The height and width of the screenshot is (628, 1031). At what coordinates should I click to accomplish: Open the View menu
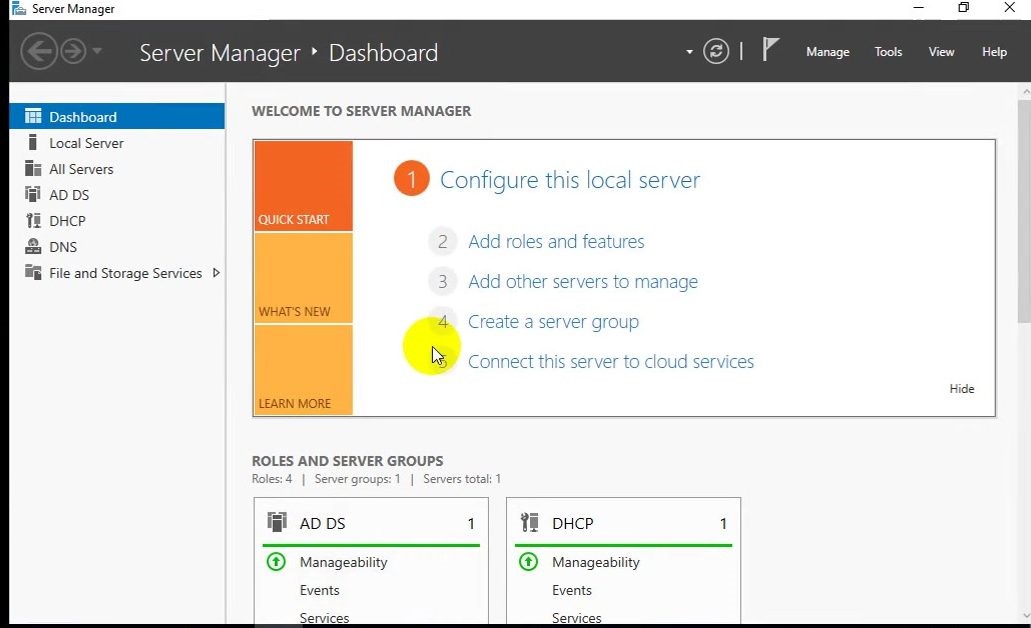coord(941,51)
